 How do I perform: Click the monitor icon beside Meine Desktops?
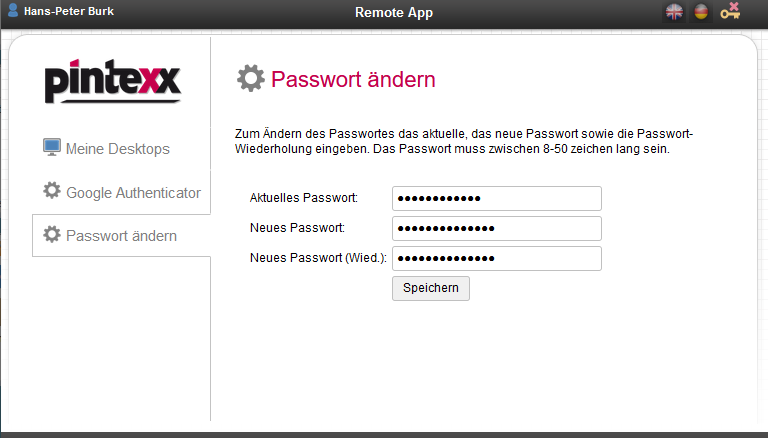(52, 148)
